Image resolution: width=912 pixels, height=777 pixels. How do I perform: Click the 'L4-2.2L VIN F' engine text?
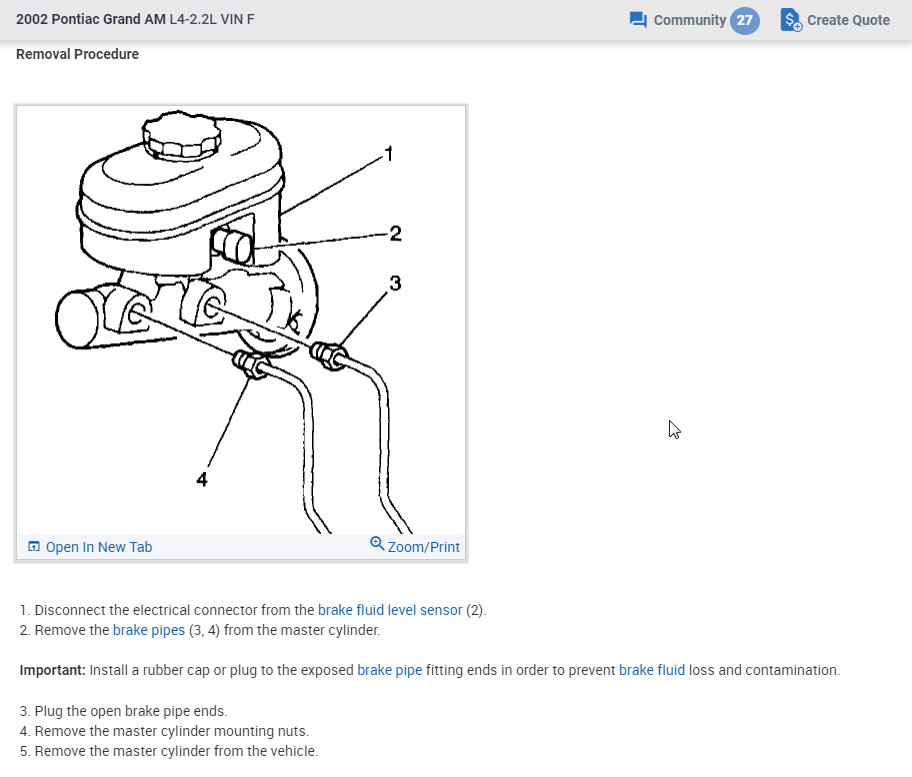click(x=212, y=19)
